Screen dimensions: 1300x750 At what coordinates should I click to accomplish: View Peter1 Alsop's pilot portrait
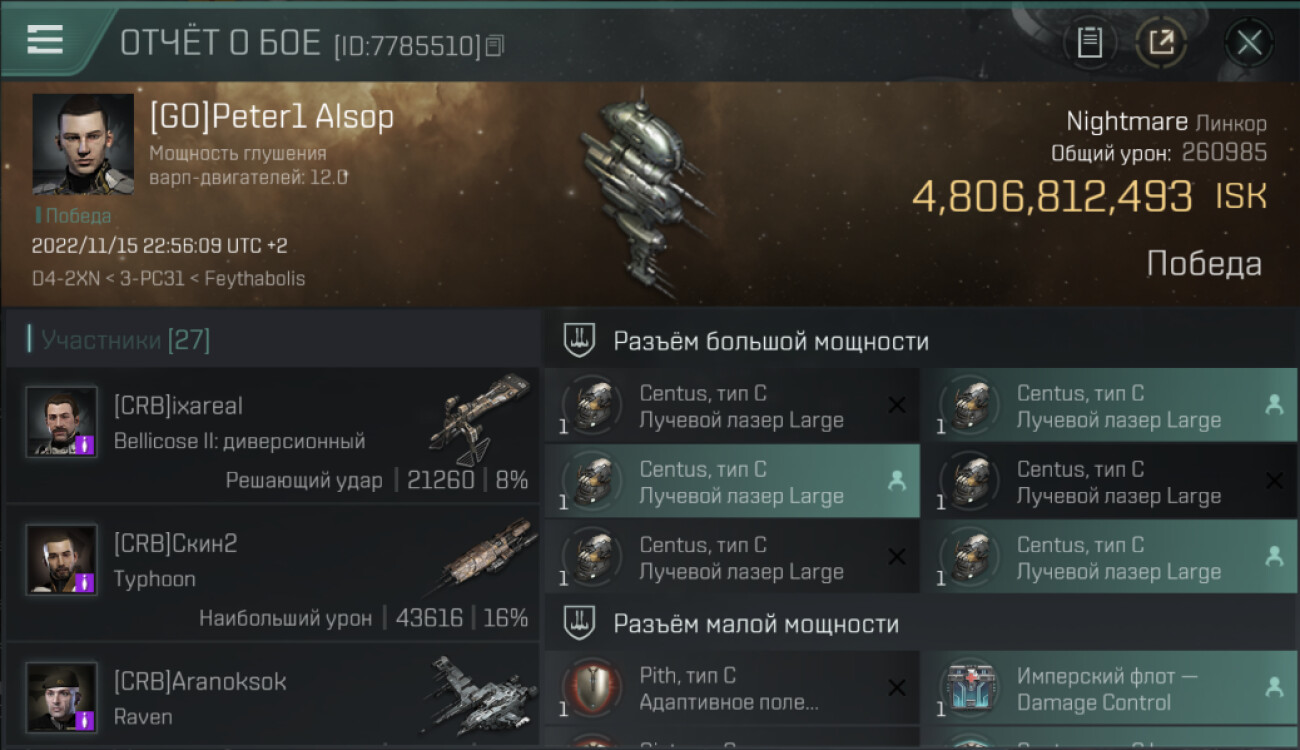pos(83,144)
